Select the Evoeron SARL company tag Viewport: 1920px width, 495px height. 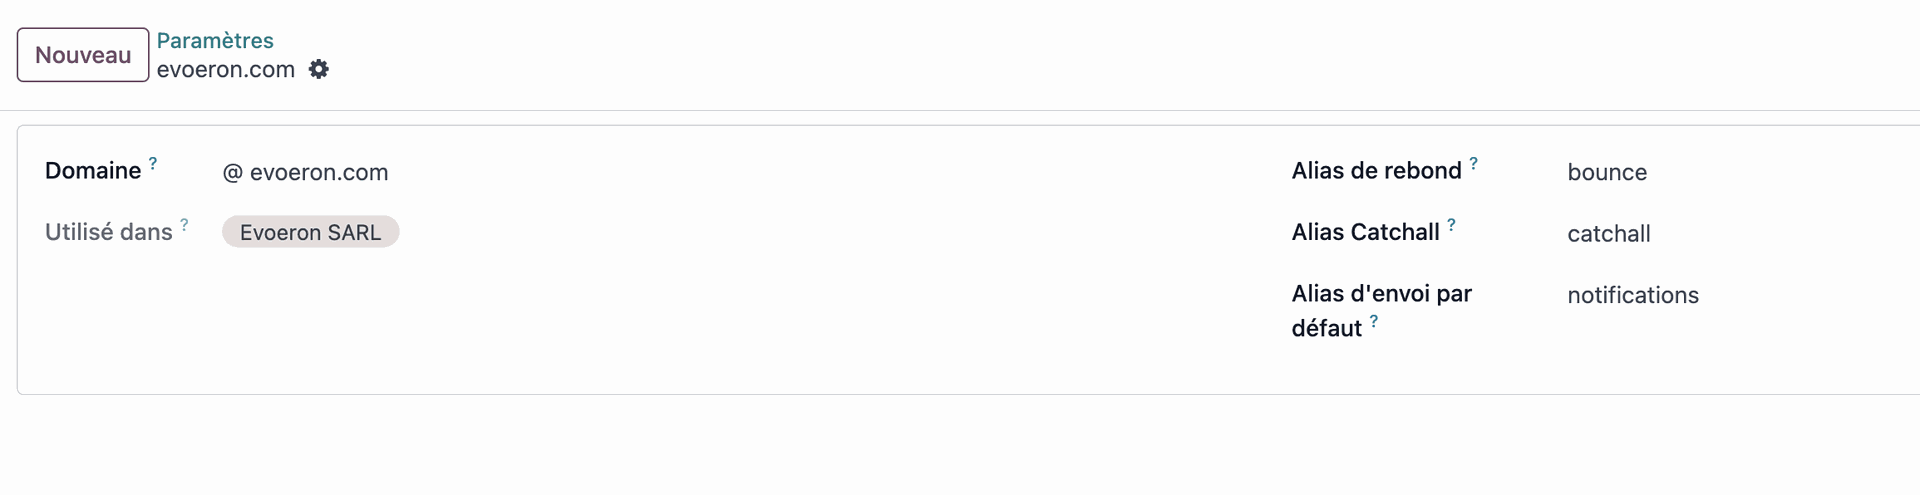[x=310, y=232]
